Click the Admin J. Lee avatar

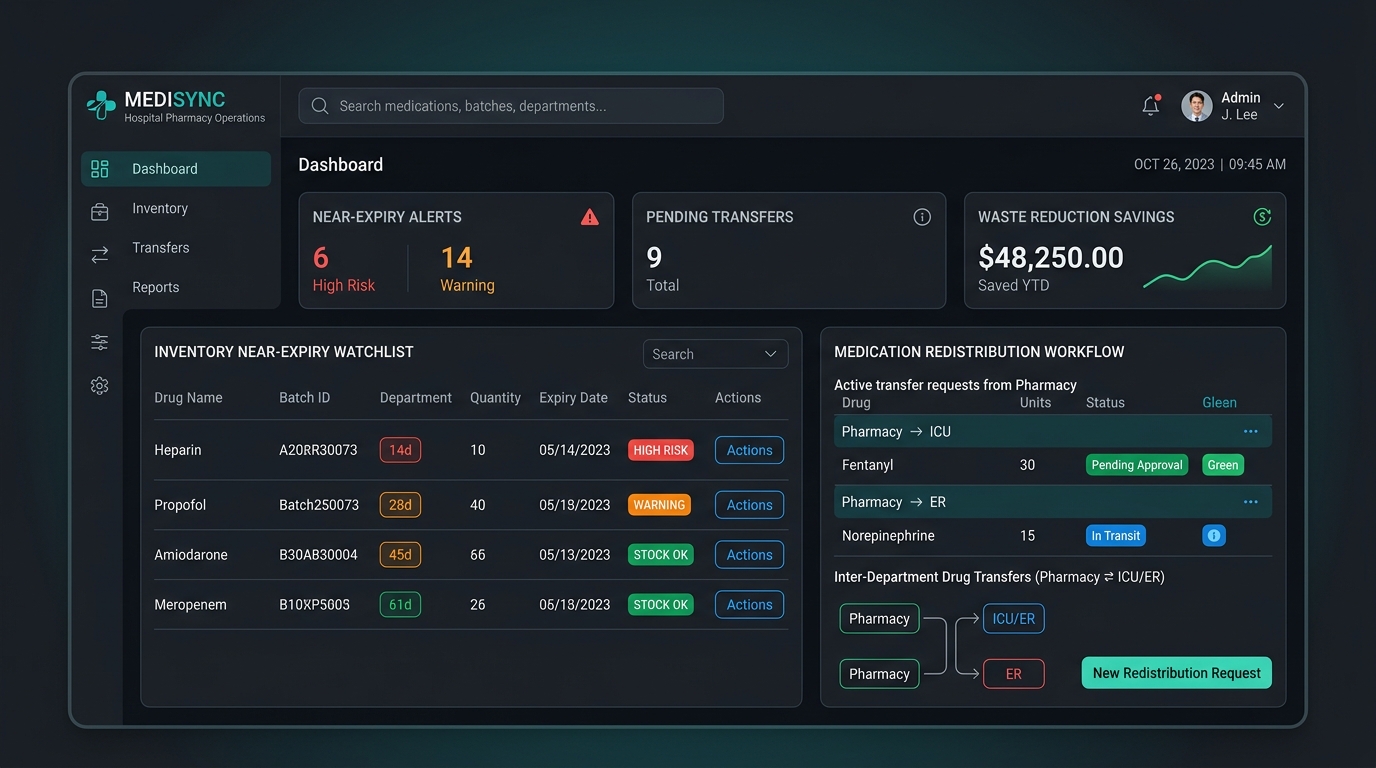click(x=1197, y=106)
